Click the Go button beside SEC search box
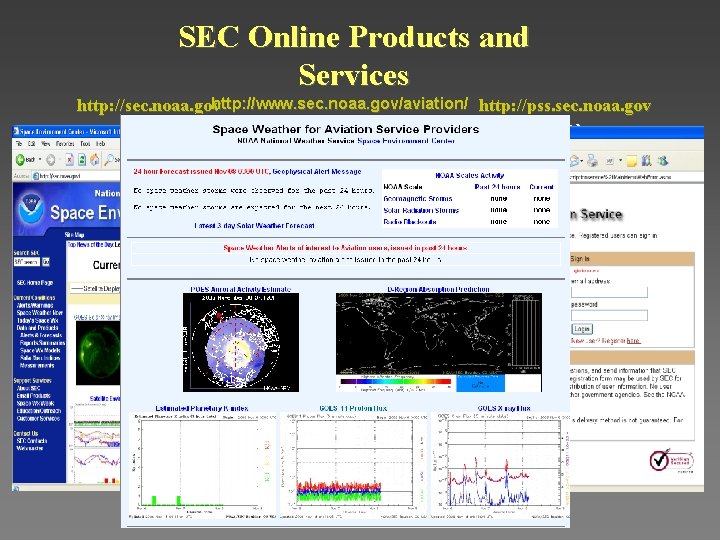The height and width of the screenshot is (540, 720). tap(46, 262)
